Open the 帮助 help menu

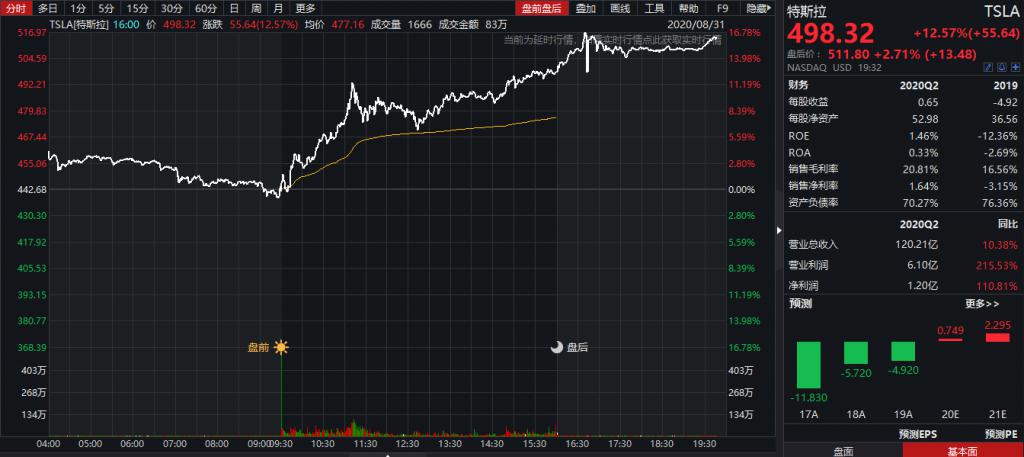pyautogui.click(x=688, y=8)
